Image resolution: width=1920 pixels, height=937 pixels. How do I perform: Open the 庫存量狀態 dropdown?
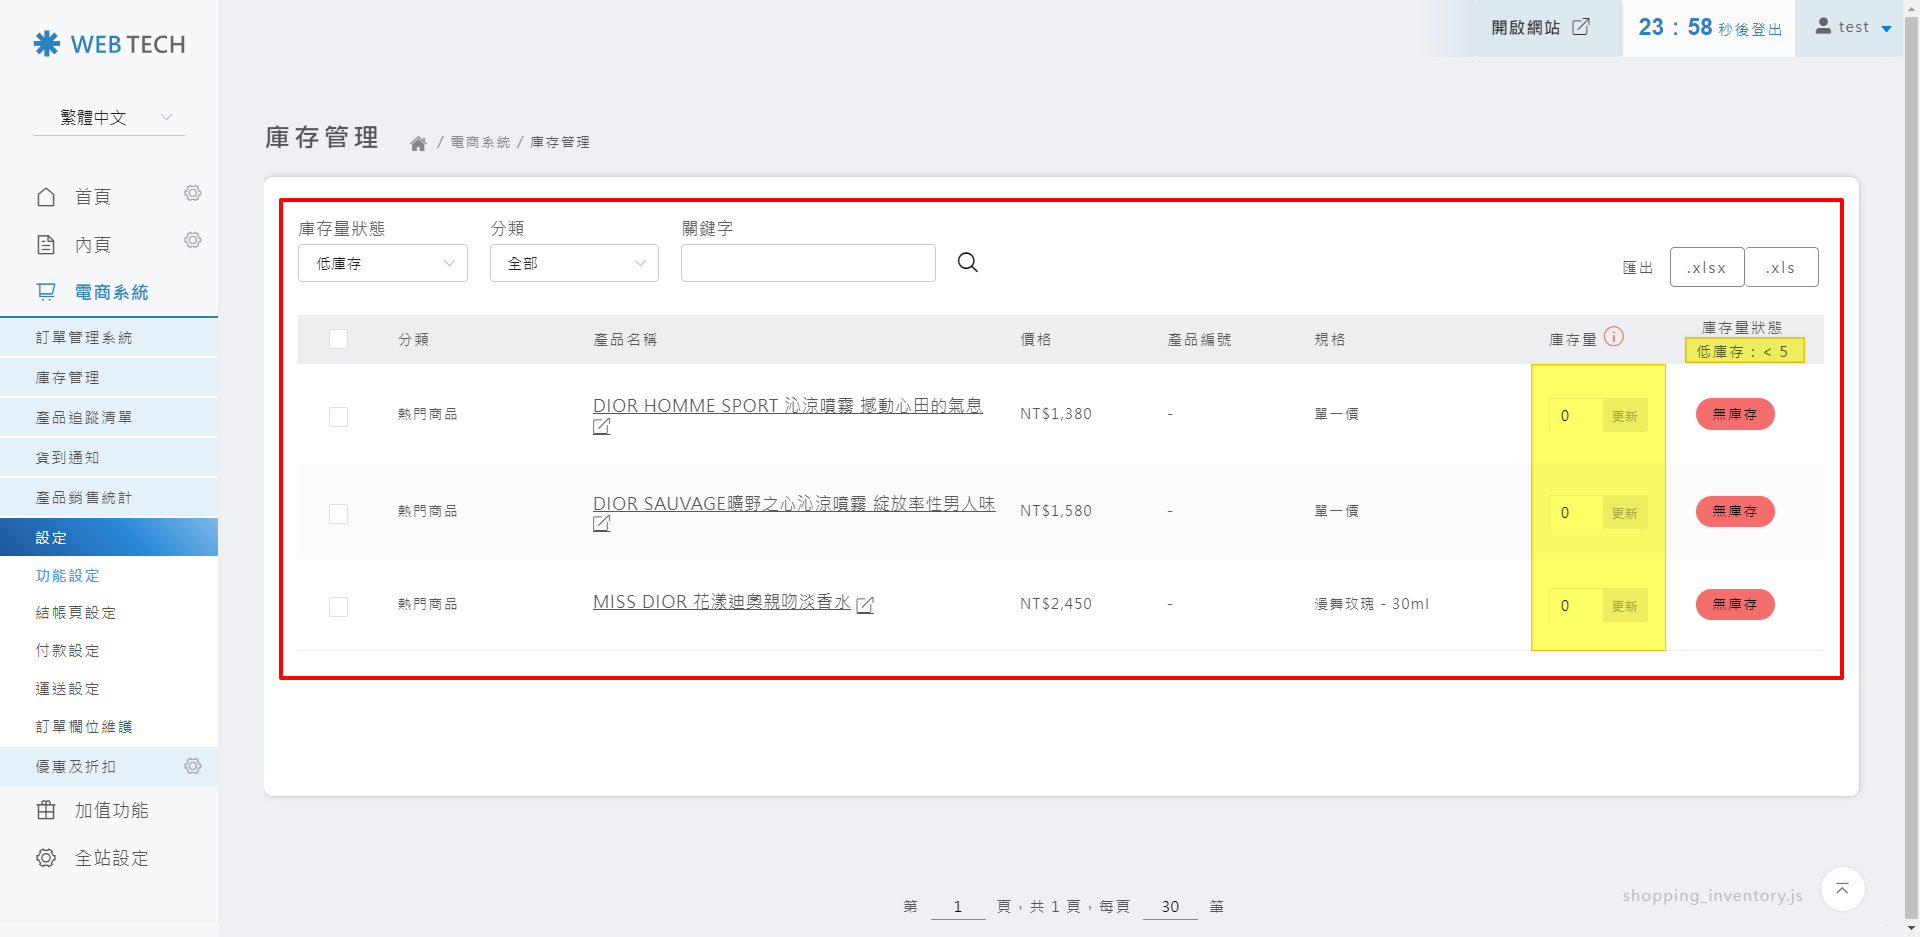(x=382, y=263)
